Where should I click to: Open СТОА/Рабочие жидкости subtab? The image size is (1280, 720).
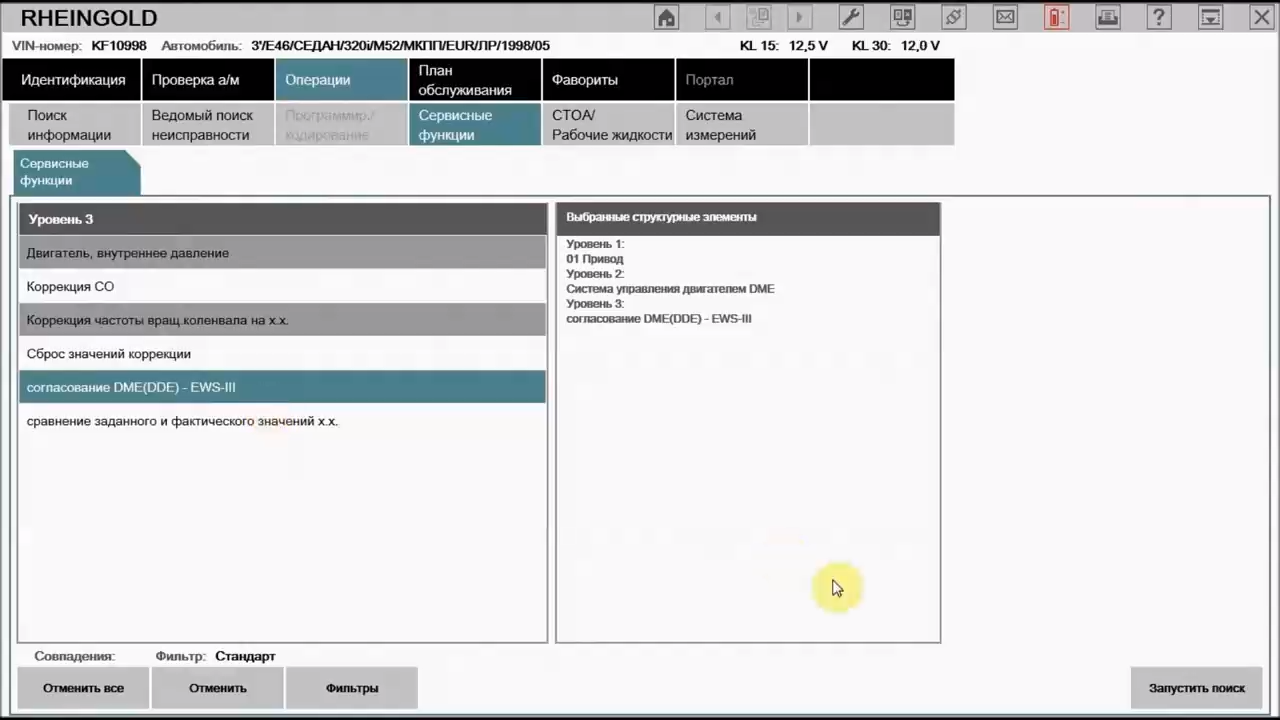(x=608, y=125)
